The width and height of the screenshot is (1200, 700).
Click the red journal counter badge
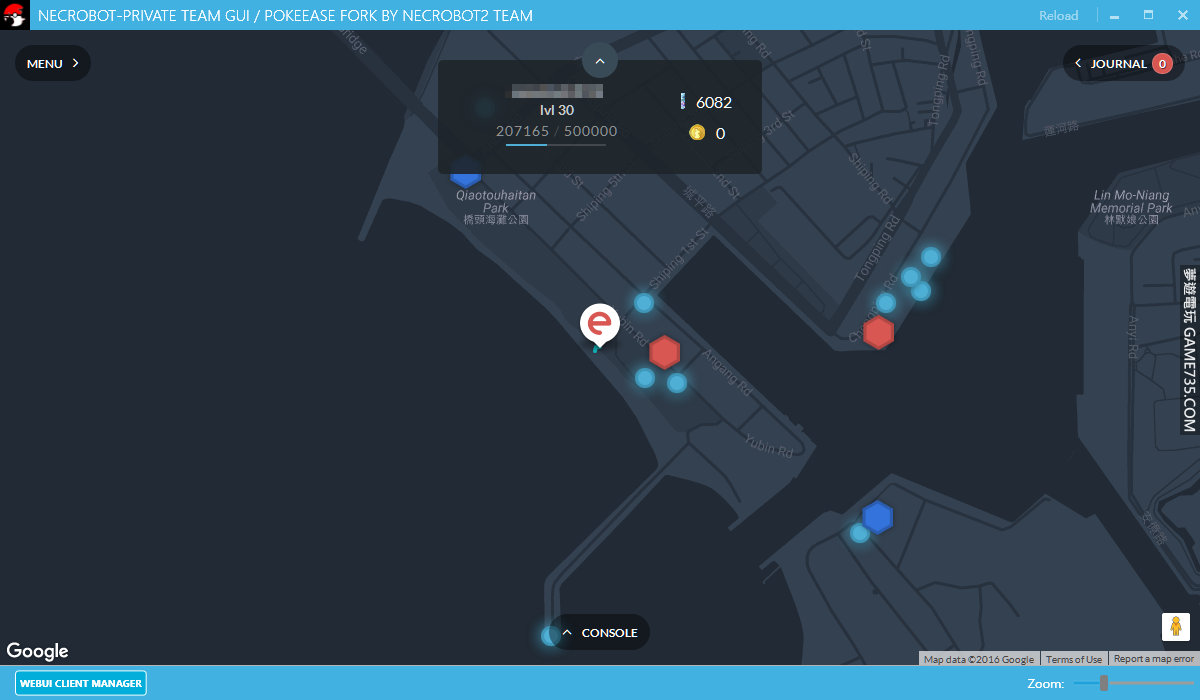1162,63
